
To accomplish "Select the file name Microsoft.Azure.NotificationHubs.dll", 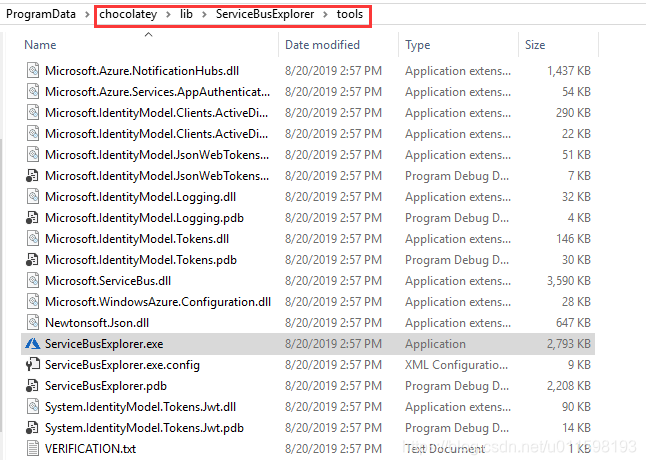I will (x=142, y=71).
